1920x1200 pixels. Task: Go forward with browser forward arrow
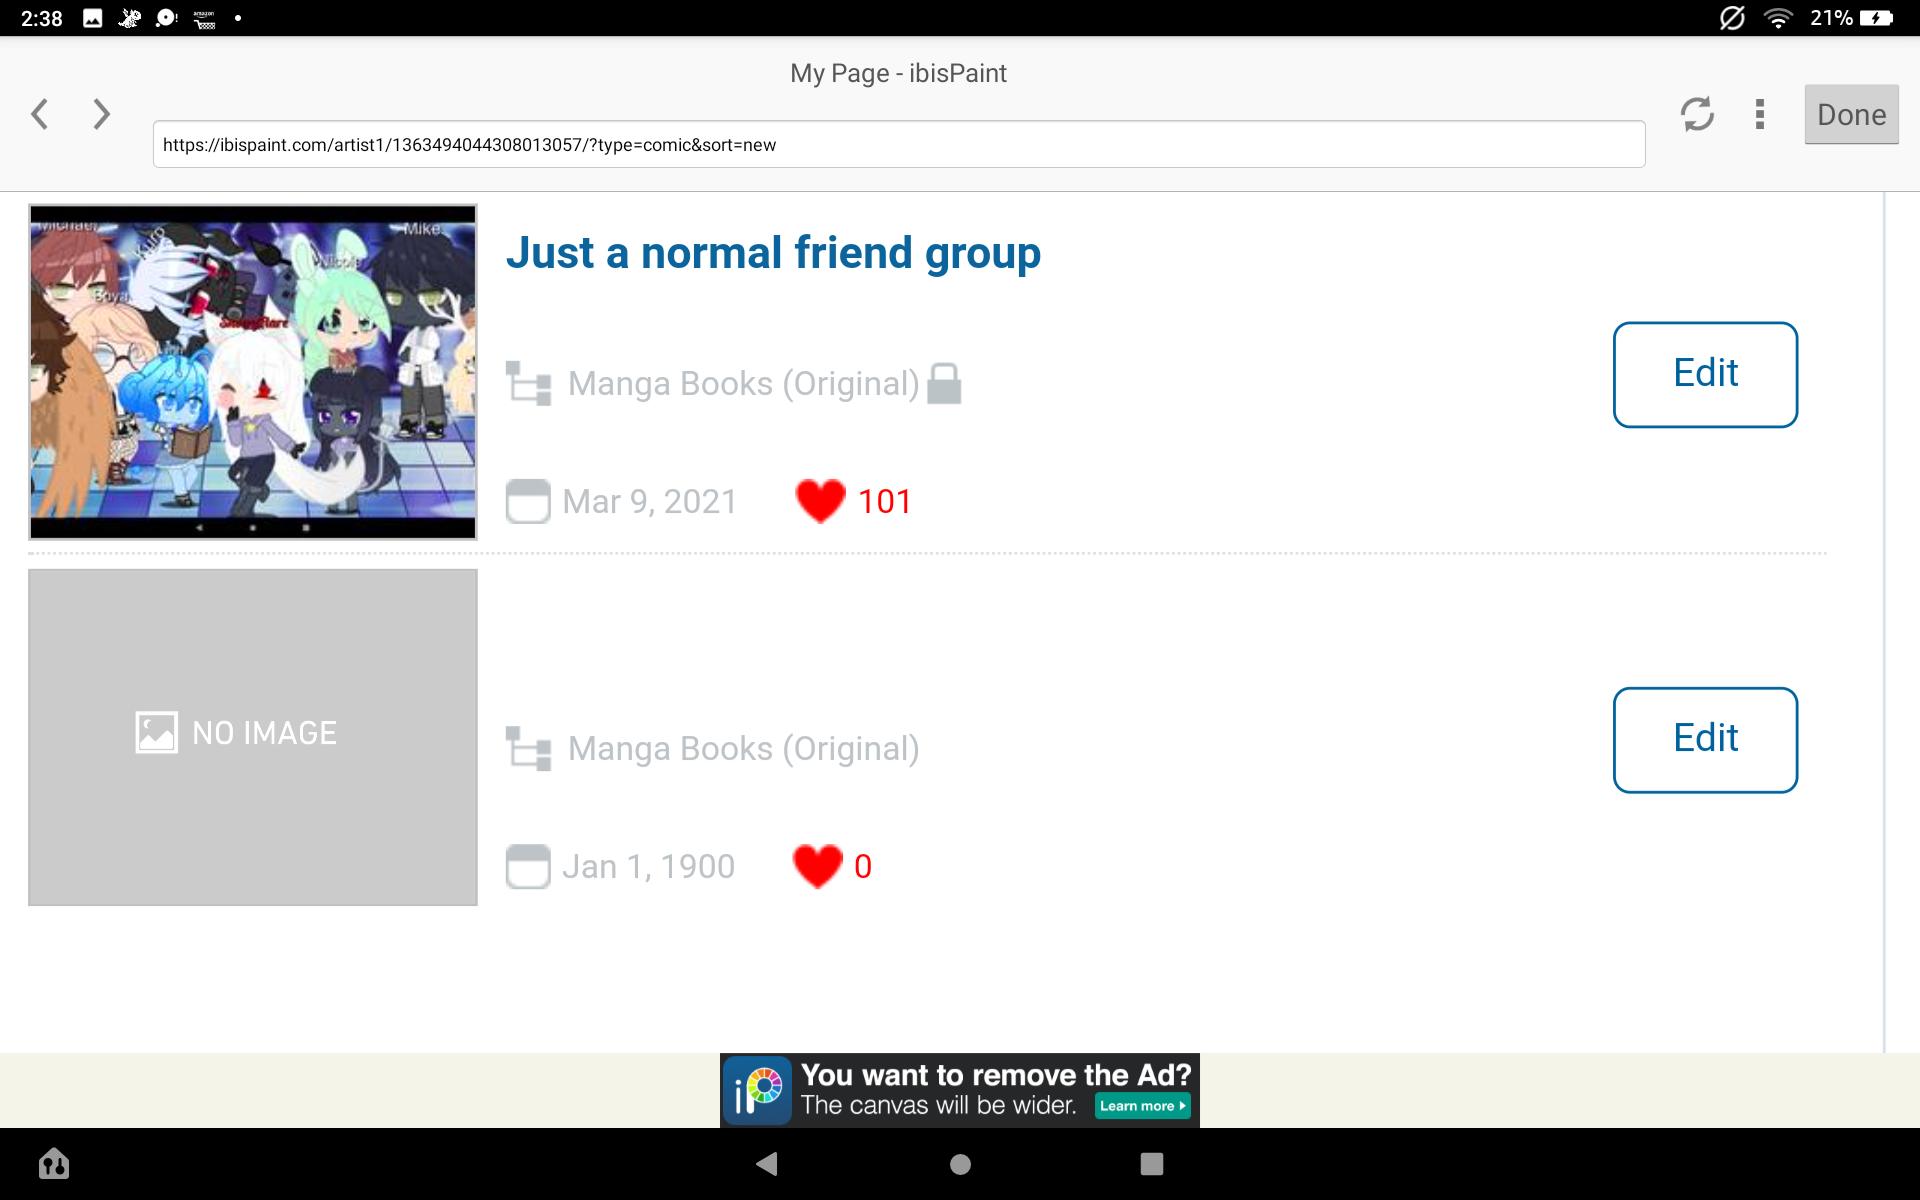[x=101, y=114]
